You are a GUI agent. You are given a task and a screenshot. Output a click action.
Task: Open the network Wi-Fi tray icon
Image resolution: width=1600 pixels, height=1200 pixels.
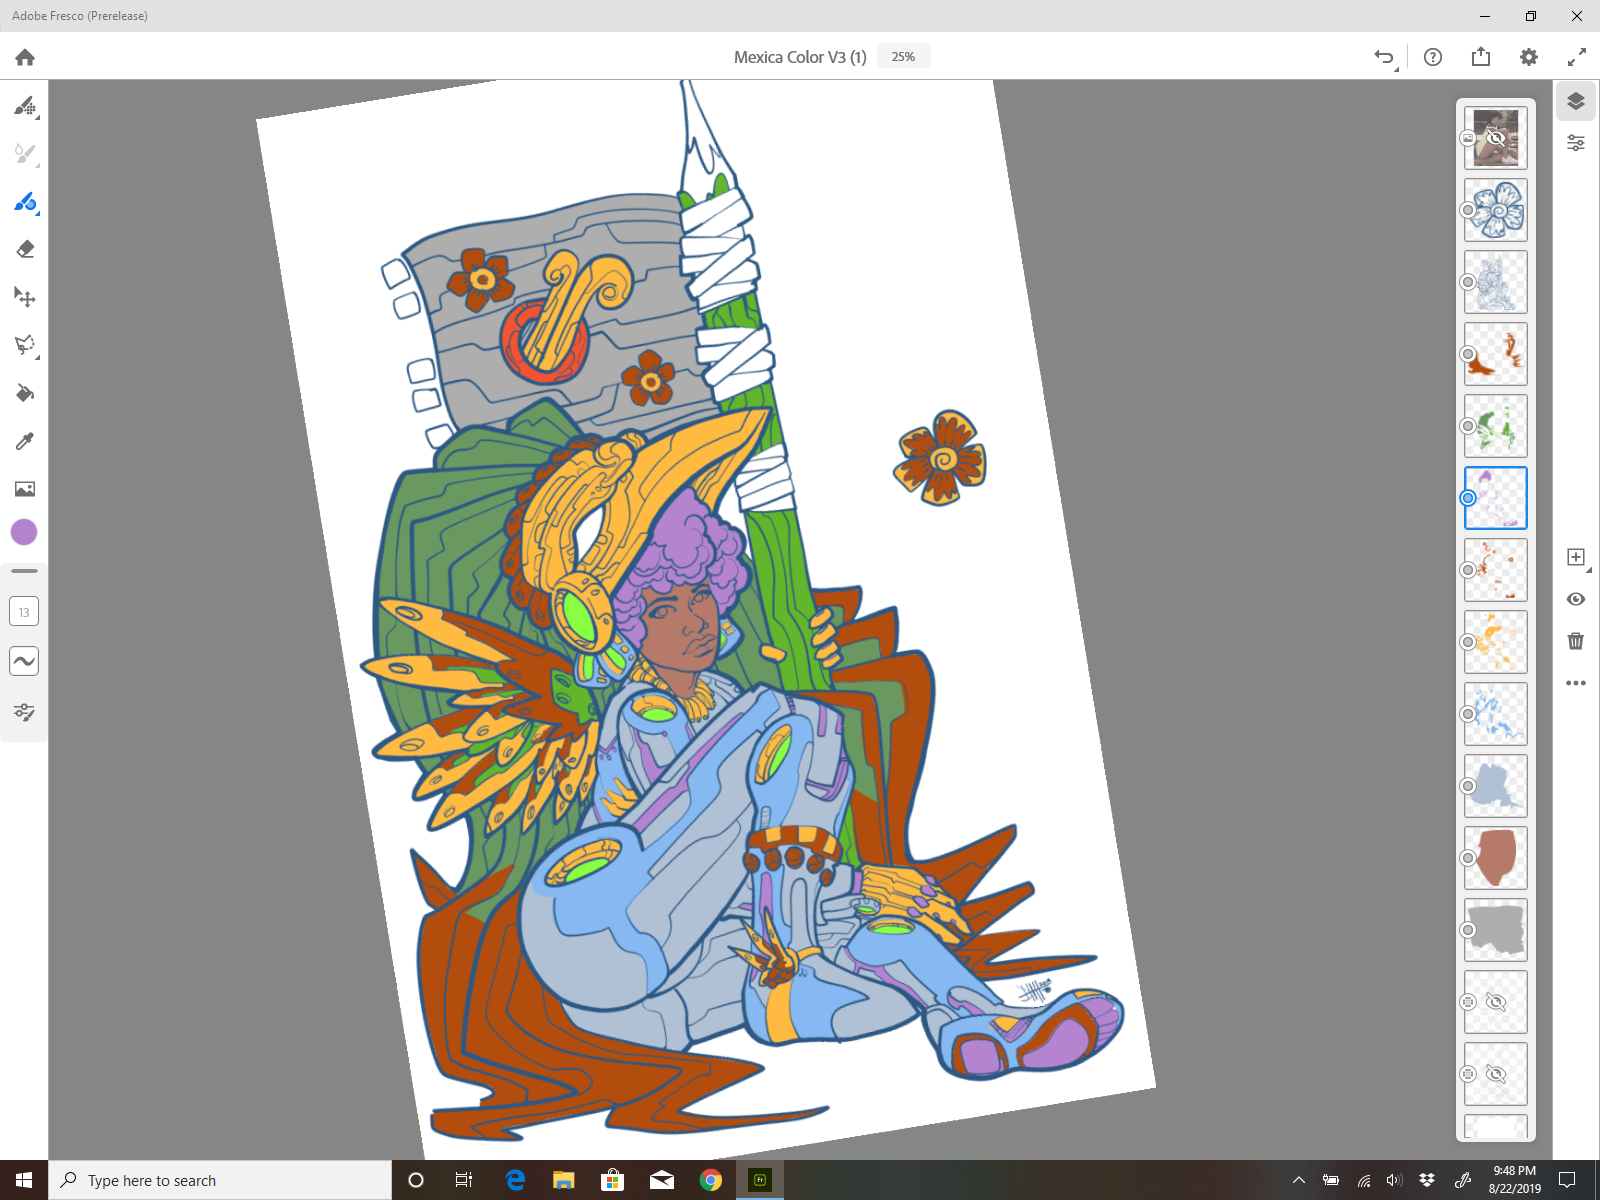(1363, 1180)
